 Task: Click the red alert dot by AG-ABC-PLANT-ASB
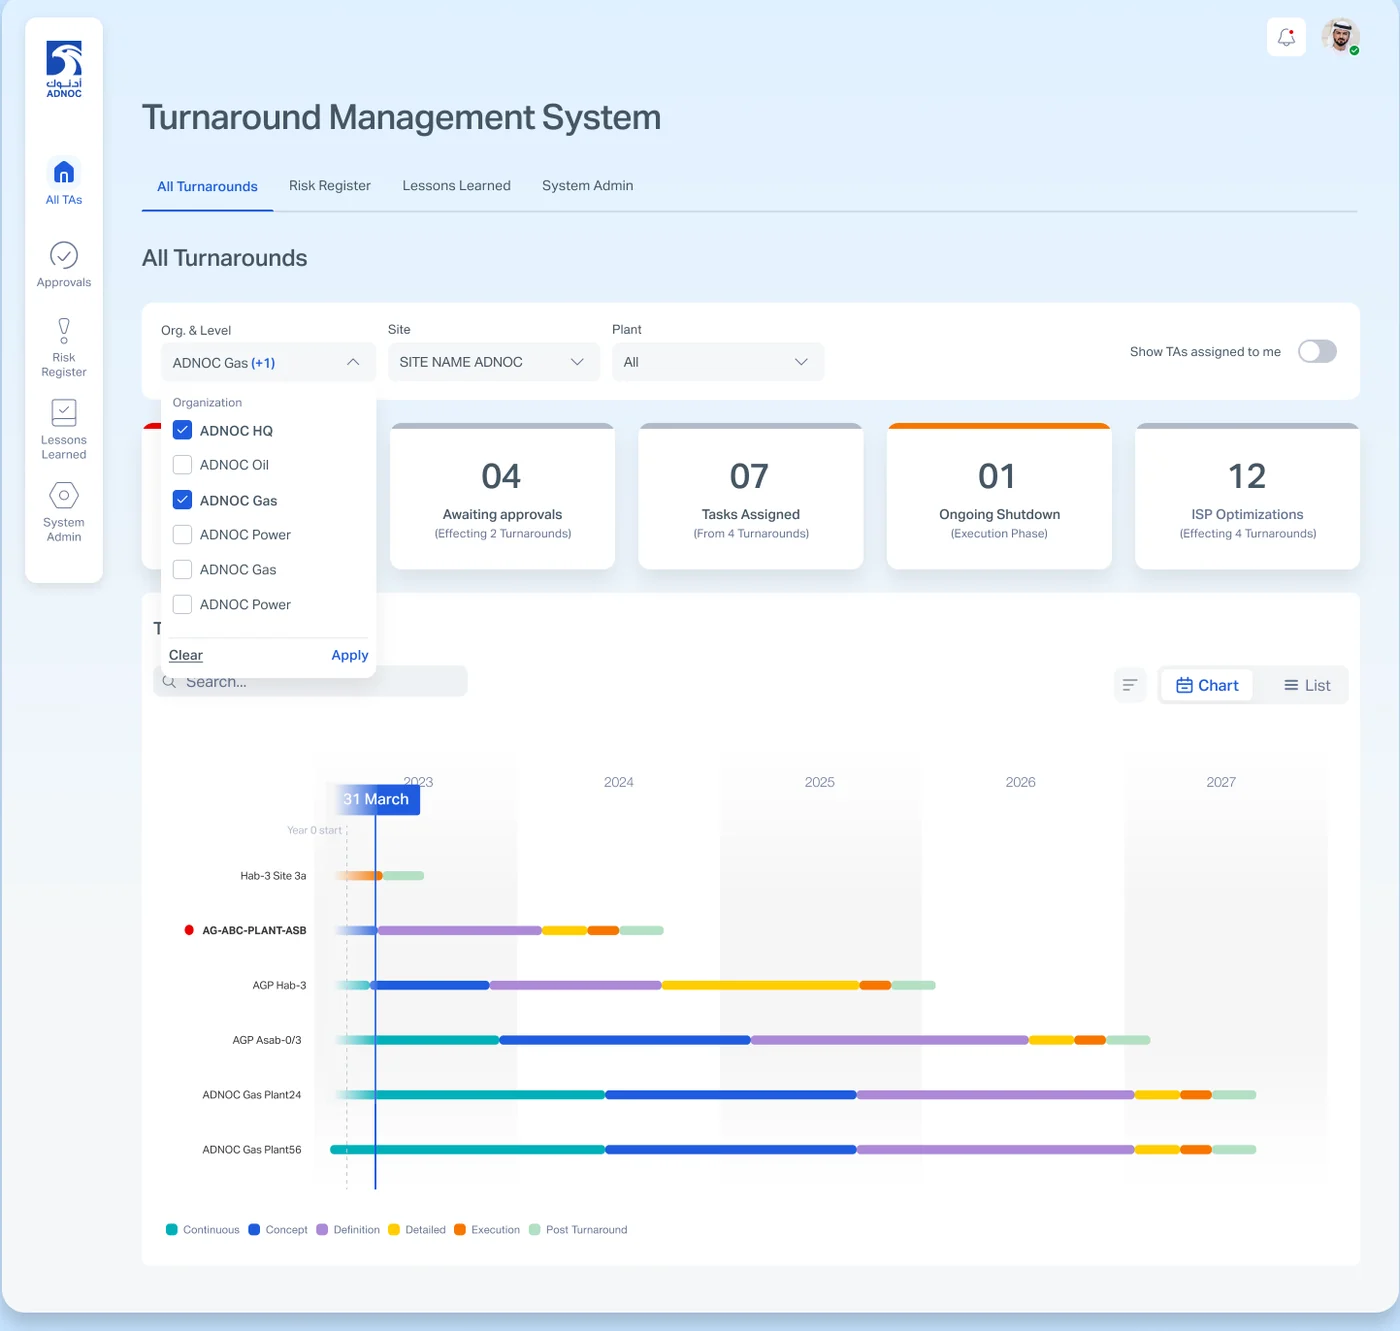coord(189,930)
